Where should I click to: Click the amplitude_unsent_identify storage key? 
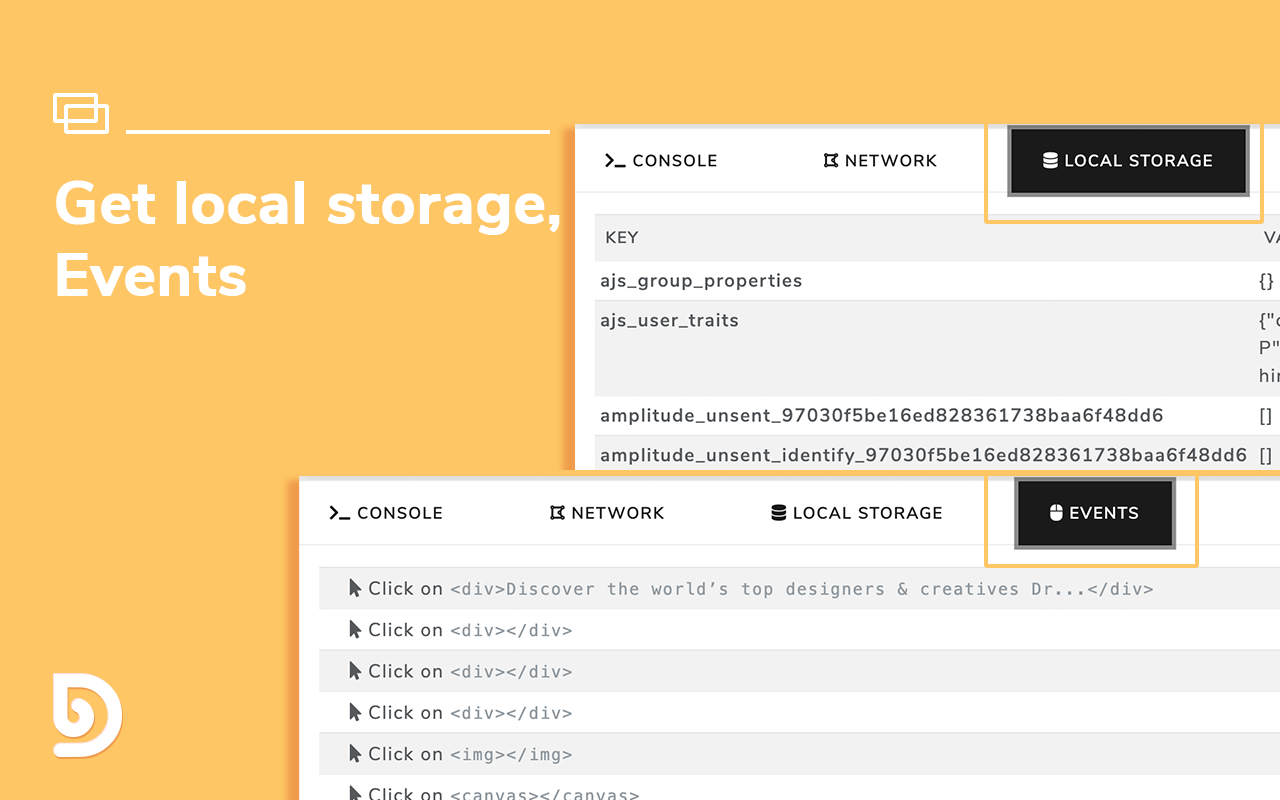click(923, 456)
